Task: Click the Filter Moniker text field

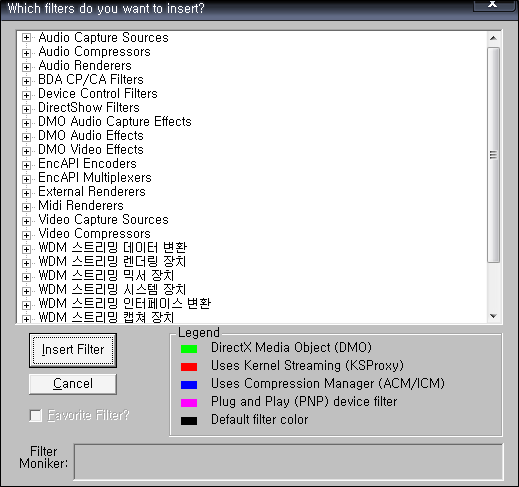Action: tap(288, 462)
